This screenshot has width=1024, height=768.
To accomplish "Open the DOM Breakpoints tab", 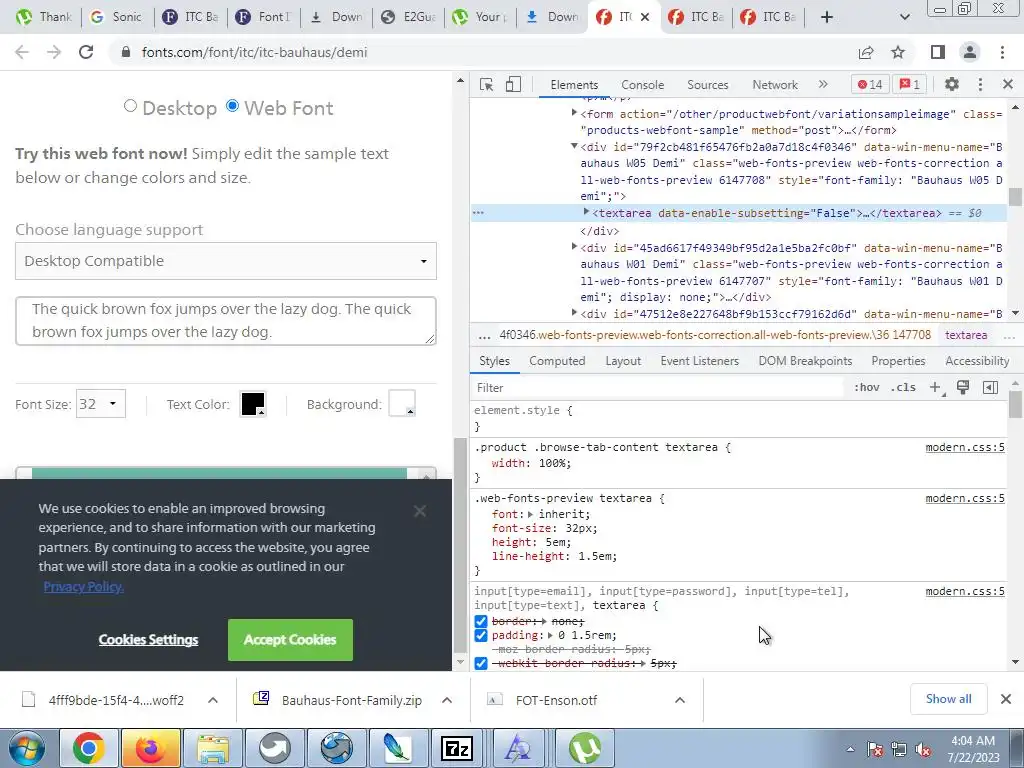I will pyautogui.click(x=805, y=361).
